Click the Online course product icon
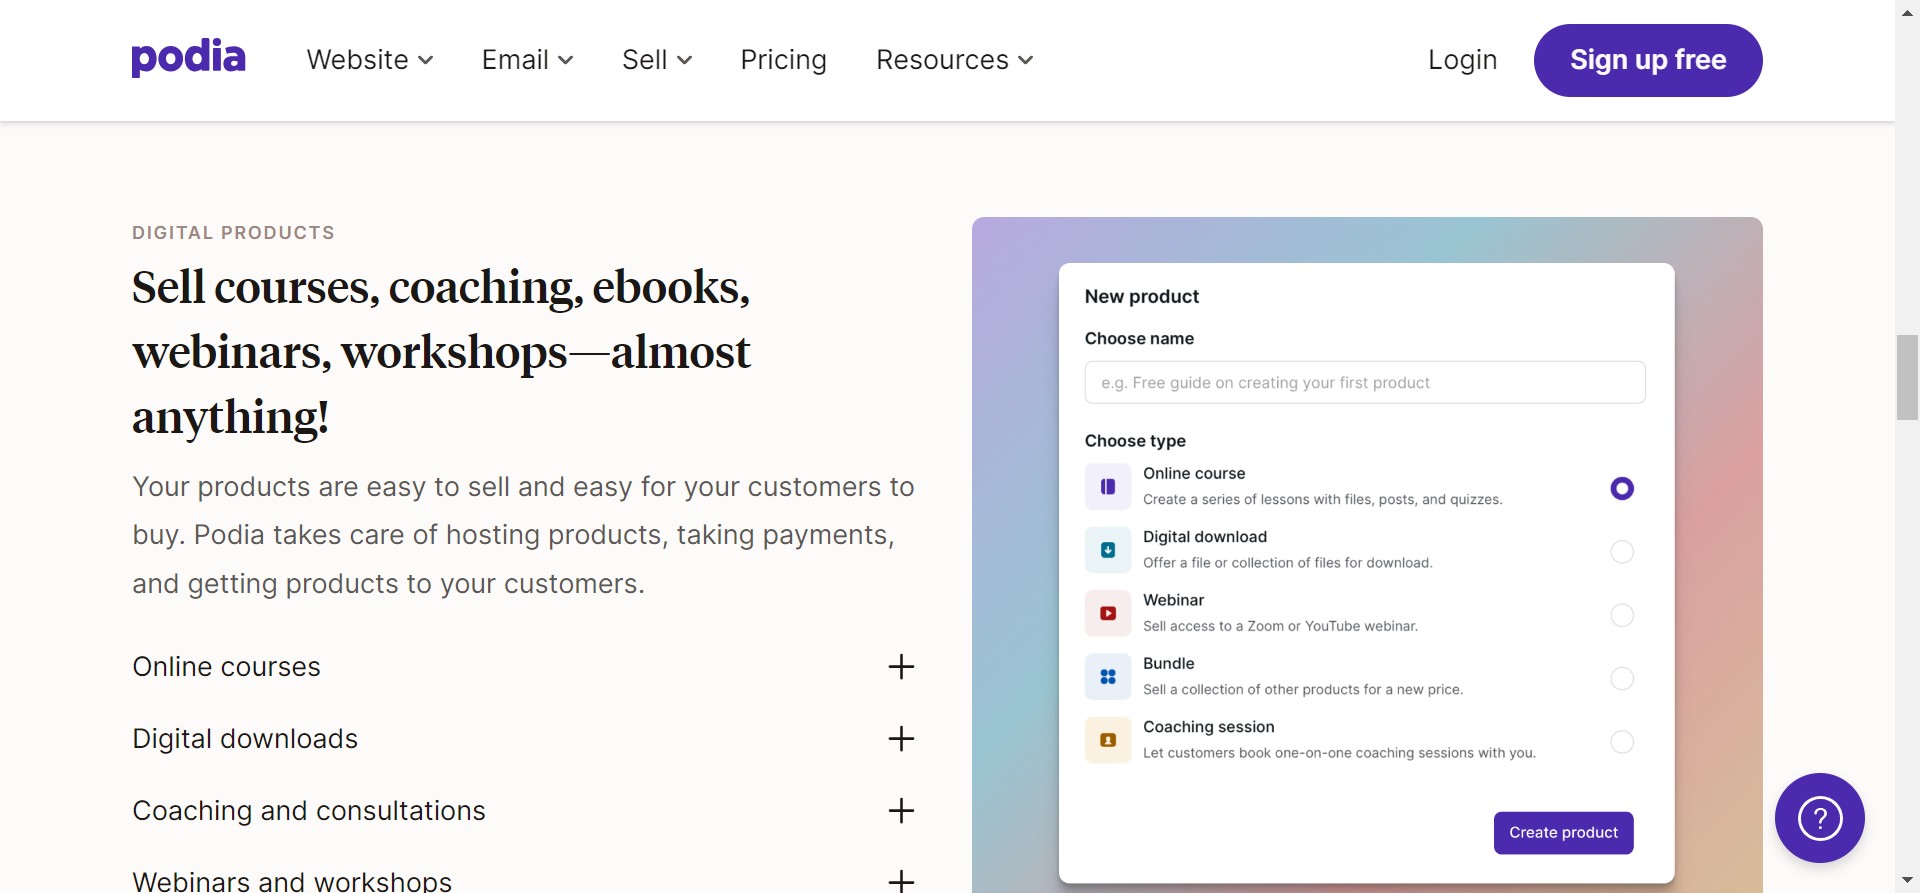This screenshot has height=893, width=1920. point(1108,487)
